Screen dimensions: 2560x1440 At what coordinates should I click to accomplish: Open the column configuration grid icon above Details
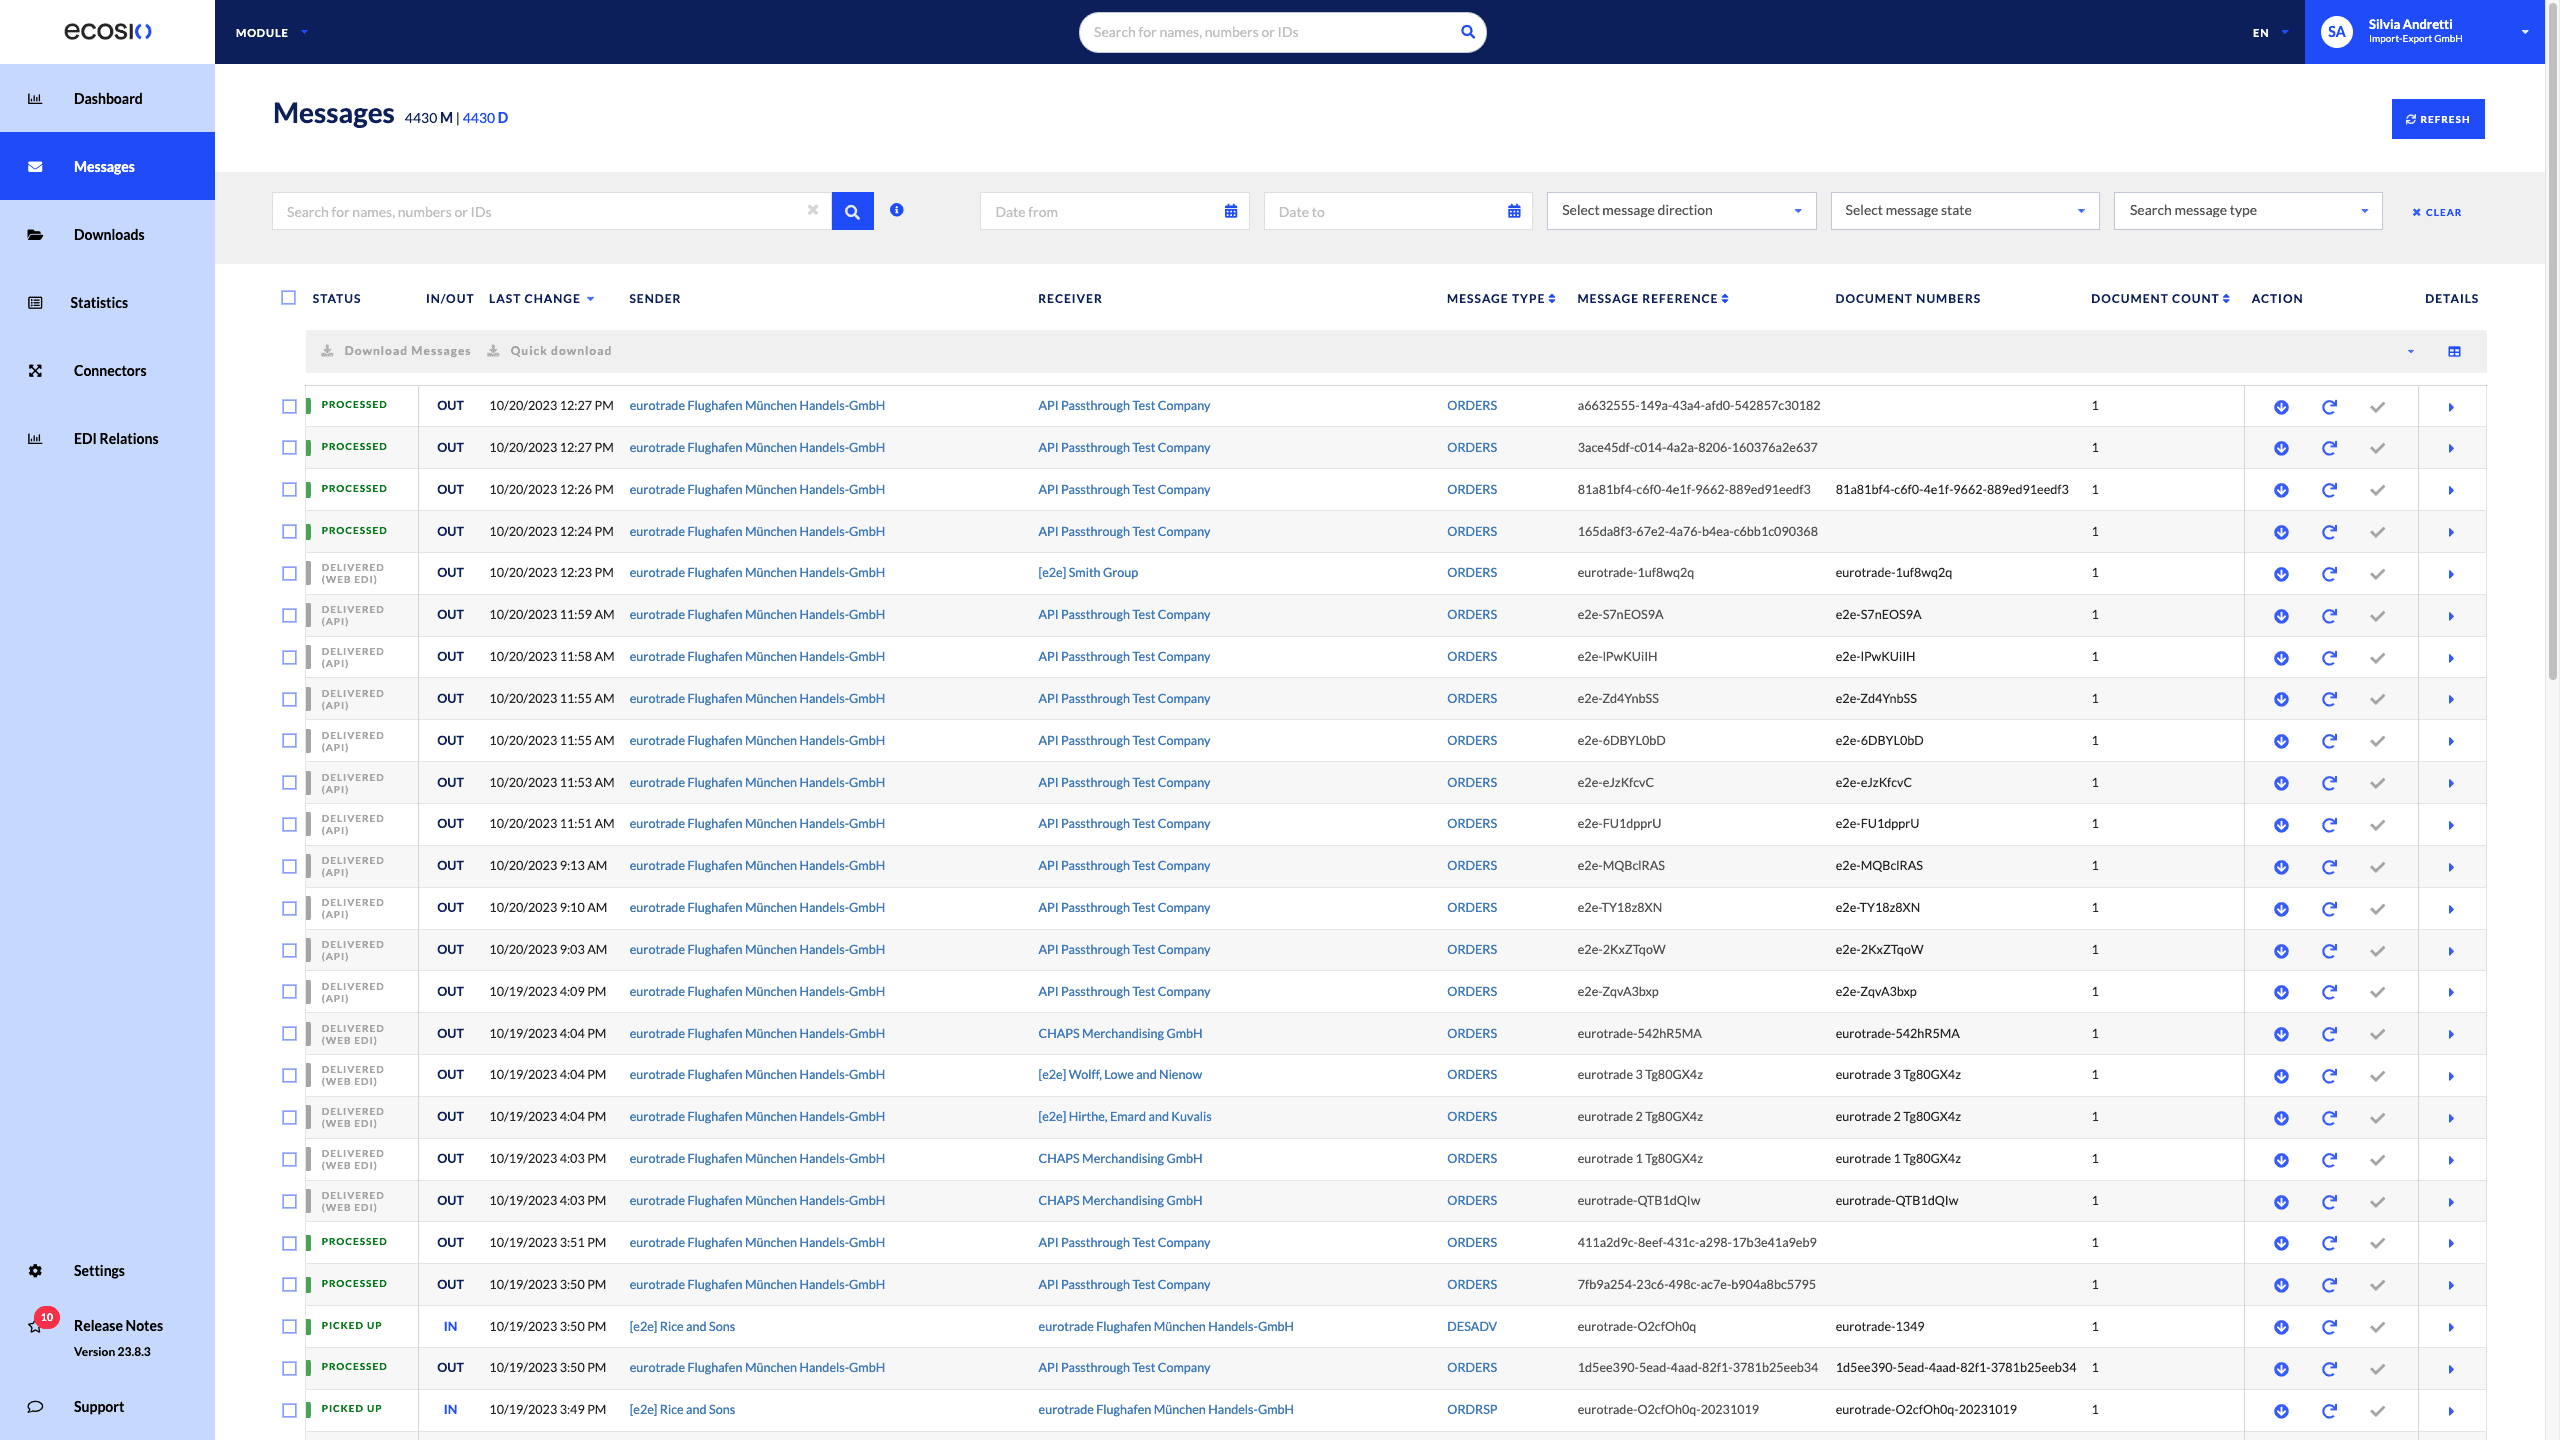pyautogui.click(x=2454, y=351)
